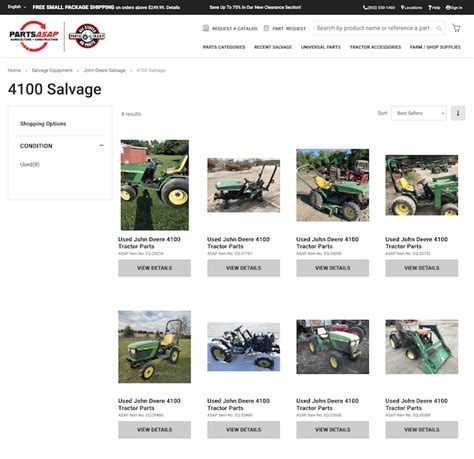Viewport: 474px width, 459px height.
Task: Toggle the sort direction arrow button
Action: pos(458,113)
